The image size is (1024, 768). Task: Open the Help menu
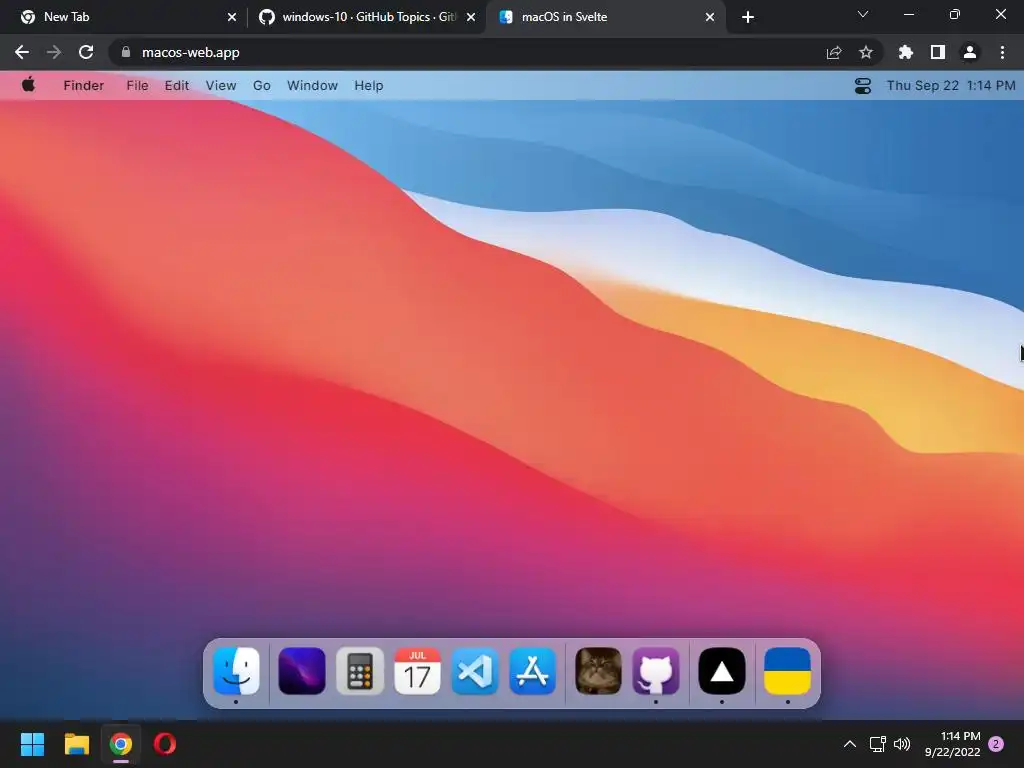(368, 86)
